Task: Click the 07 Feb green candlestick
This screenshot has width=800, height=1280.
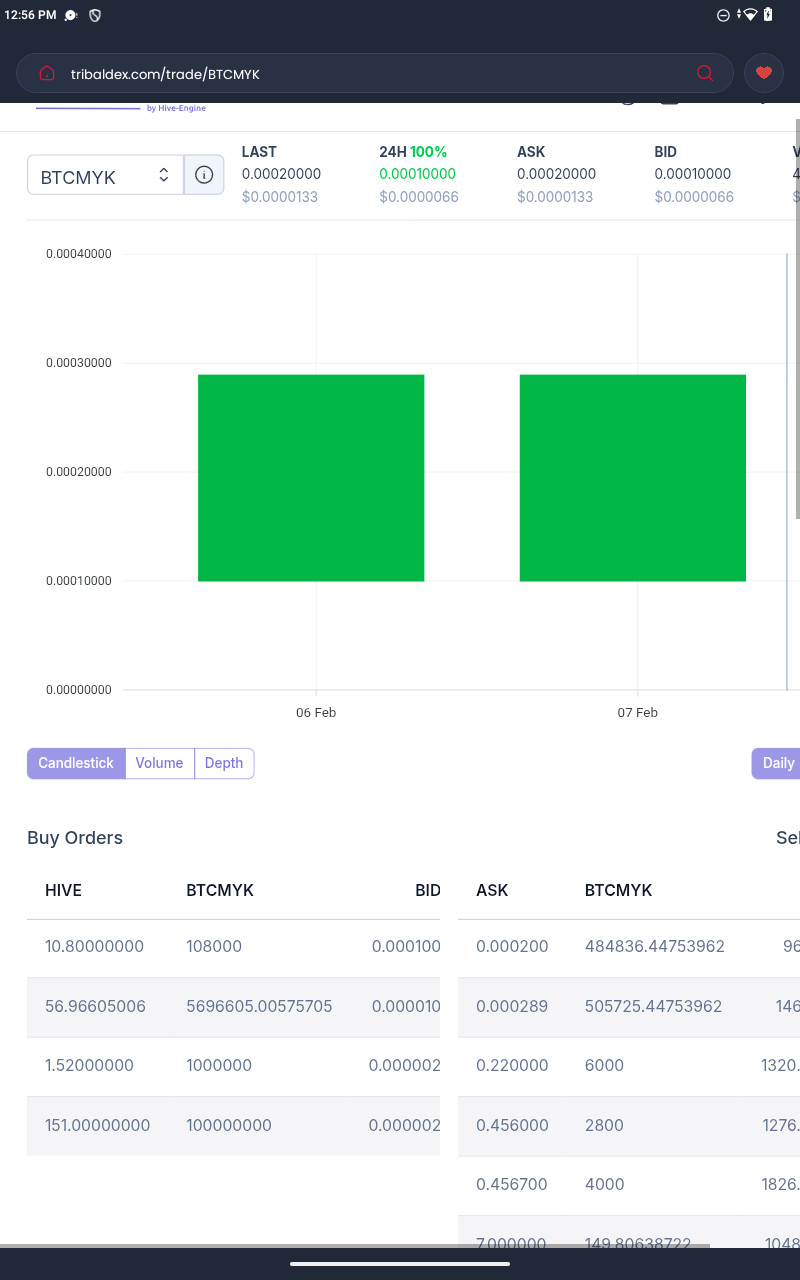Action: tap(633, 478)
